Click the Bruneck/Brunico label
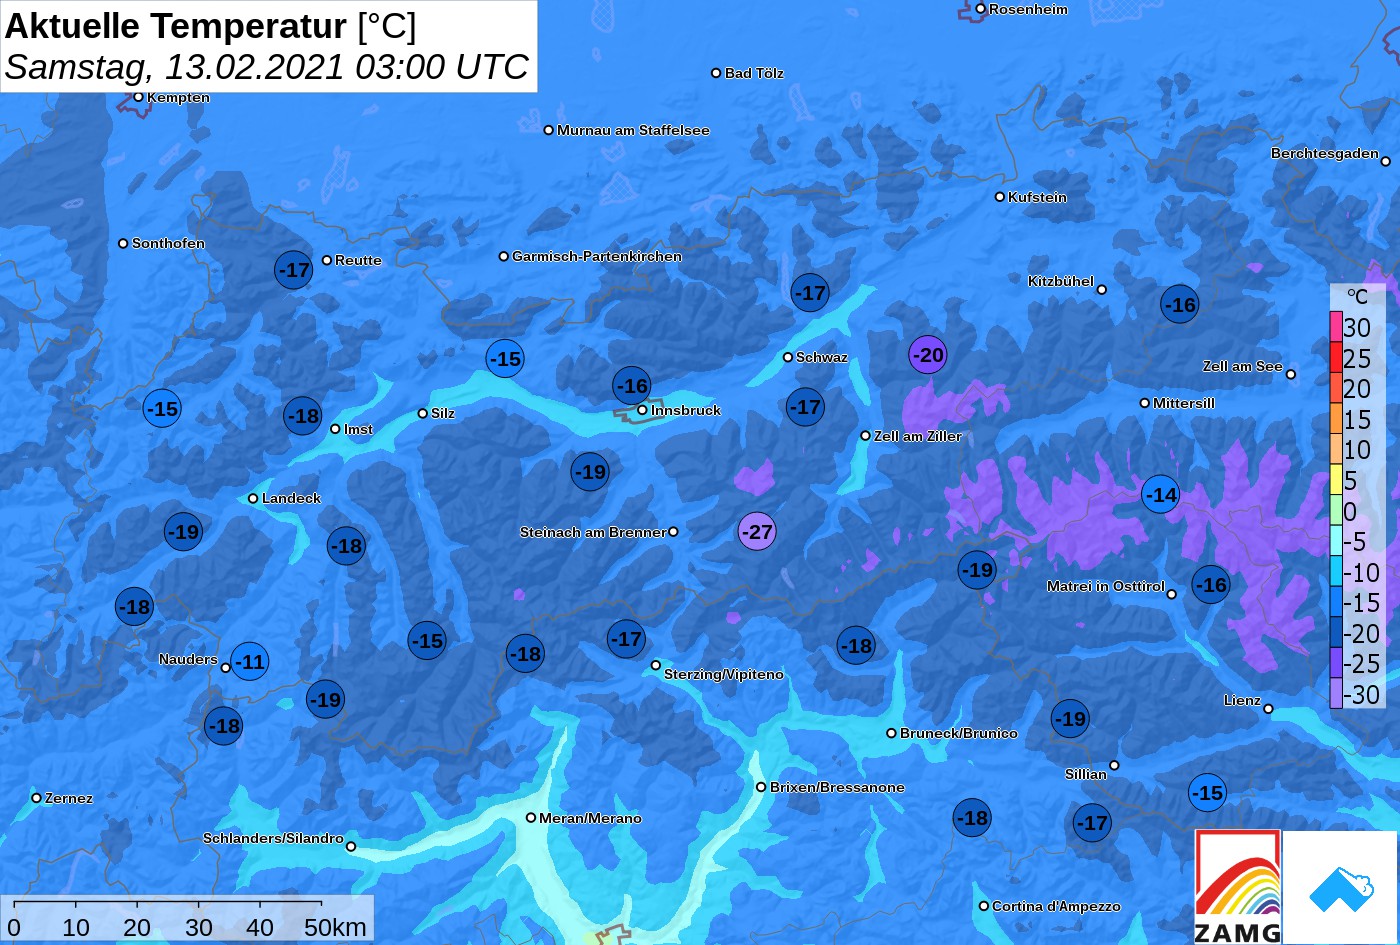Viewport: 1400px width, 945px height. pyautogui.click(x=959, y=733)
